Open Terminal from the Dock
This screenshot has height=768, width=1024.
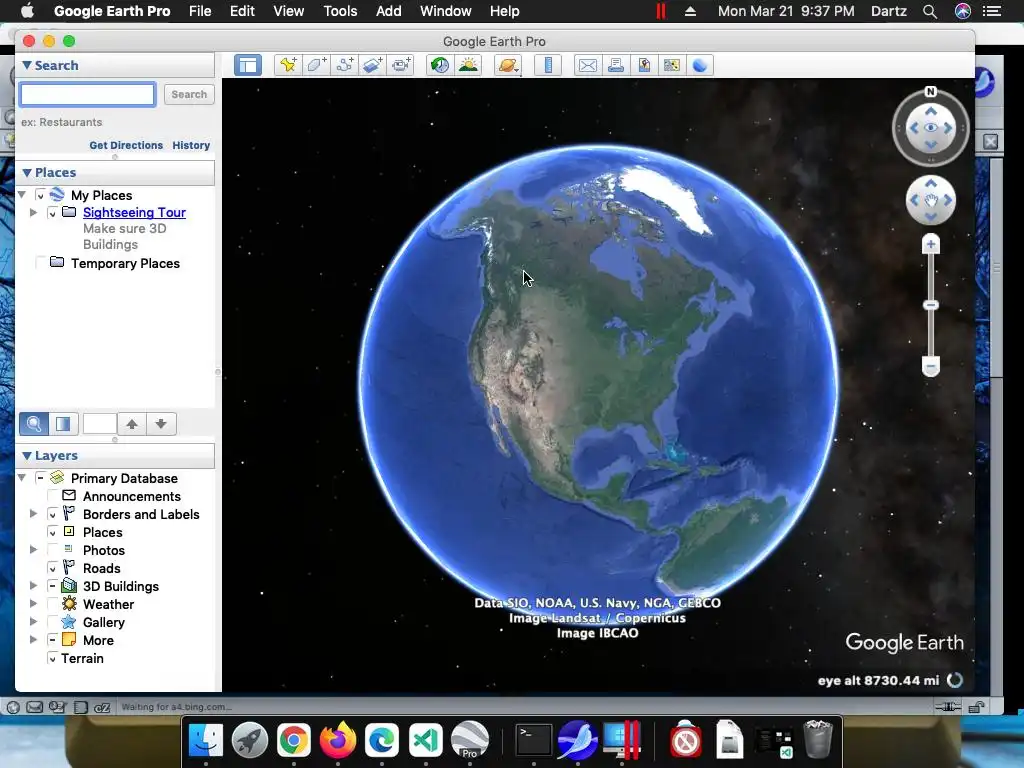point(534,741)
